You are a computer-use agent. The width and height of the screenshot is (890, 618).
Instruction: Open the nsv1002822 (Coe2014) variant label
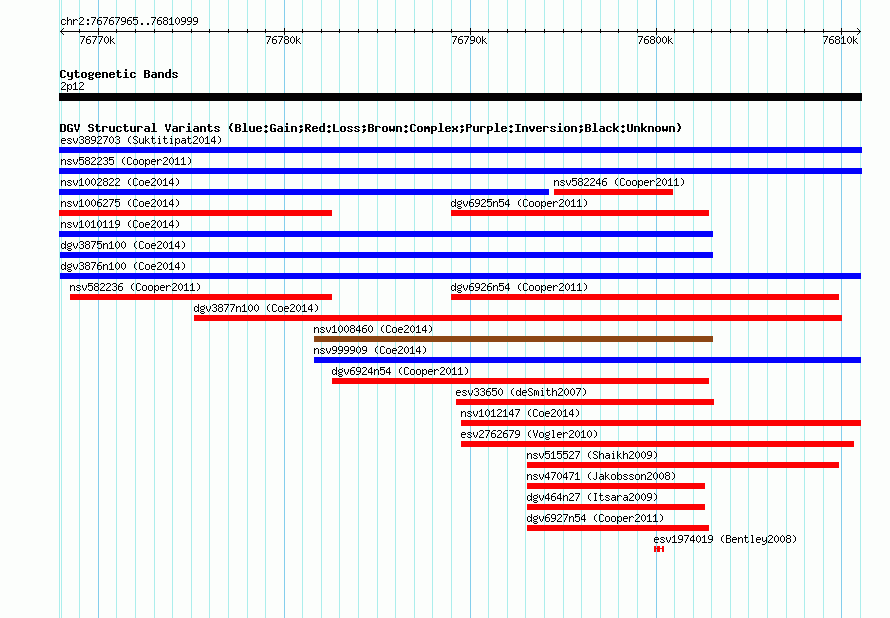click(x=120, y=182)
